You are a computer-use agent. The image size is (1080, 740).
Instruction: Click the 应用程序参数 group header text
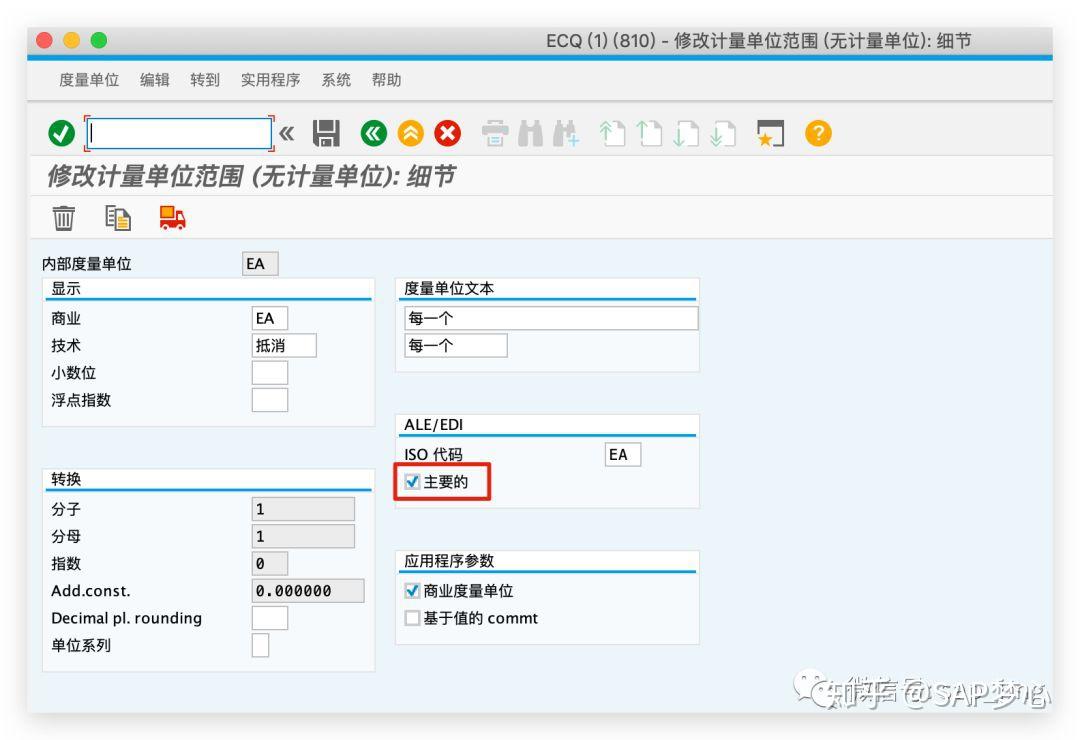click(449, 561)
